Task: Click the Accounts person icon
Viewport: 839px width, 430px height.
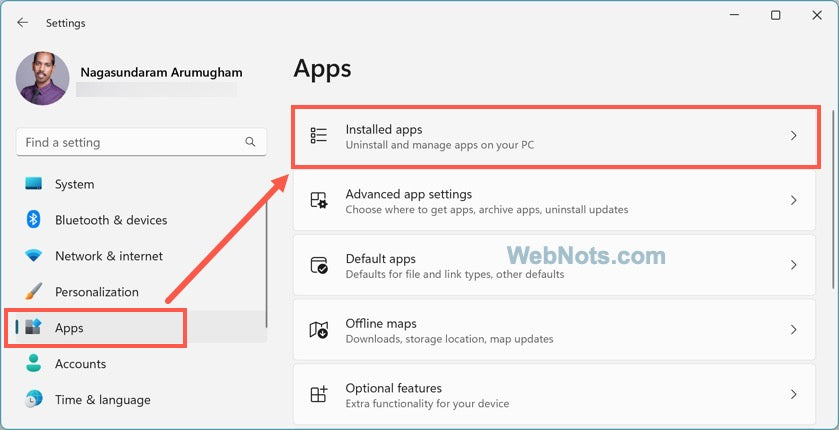Action: (x=34, y=364)
